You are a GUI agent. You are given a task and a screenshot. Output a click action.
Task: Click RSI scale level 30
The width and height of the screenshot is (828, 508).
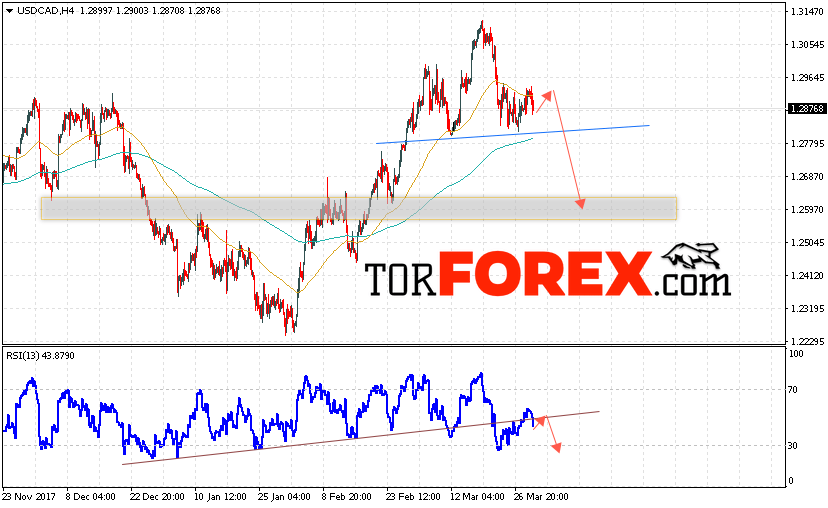pyautogui.click(x=793, y=446)
